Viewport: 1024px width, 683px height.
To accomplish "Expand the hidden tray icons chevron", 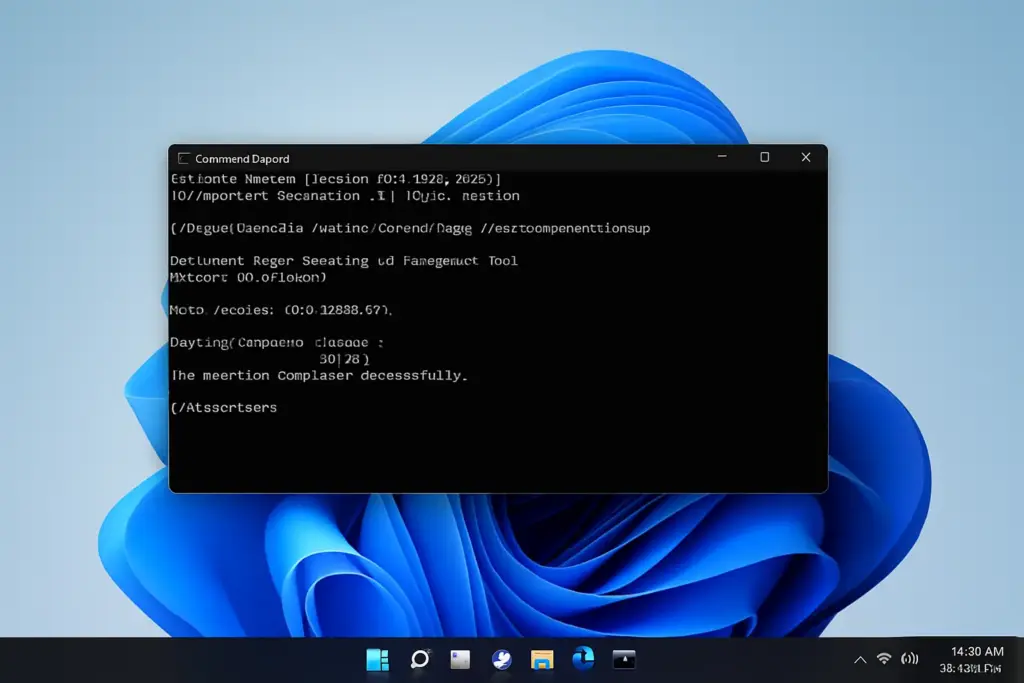I will click(860, 659).
